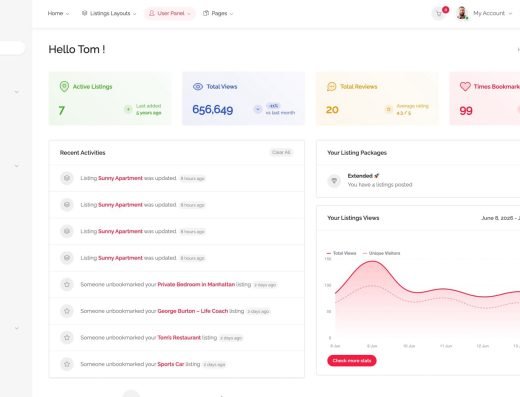Click the star icon beside Average rating
The width and height of the screenshot is (520, 397).
tap(388, 109)
